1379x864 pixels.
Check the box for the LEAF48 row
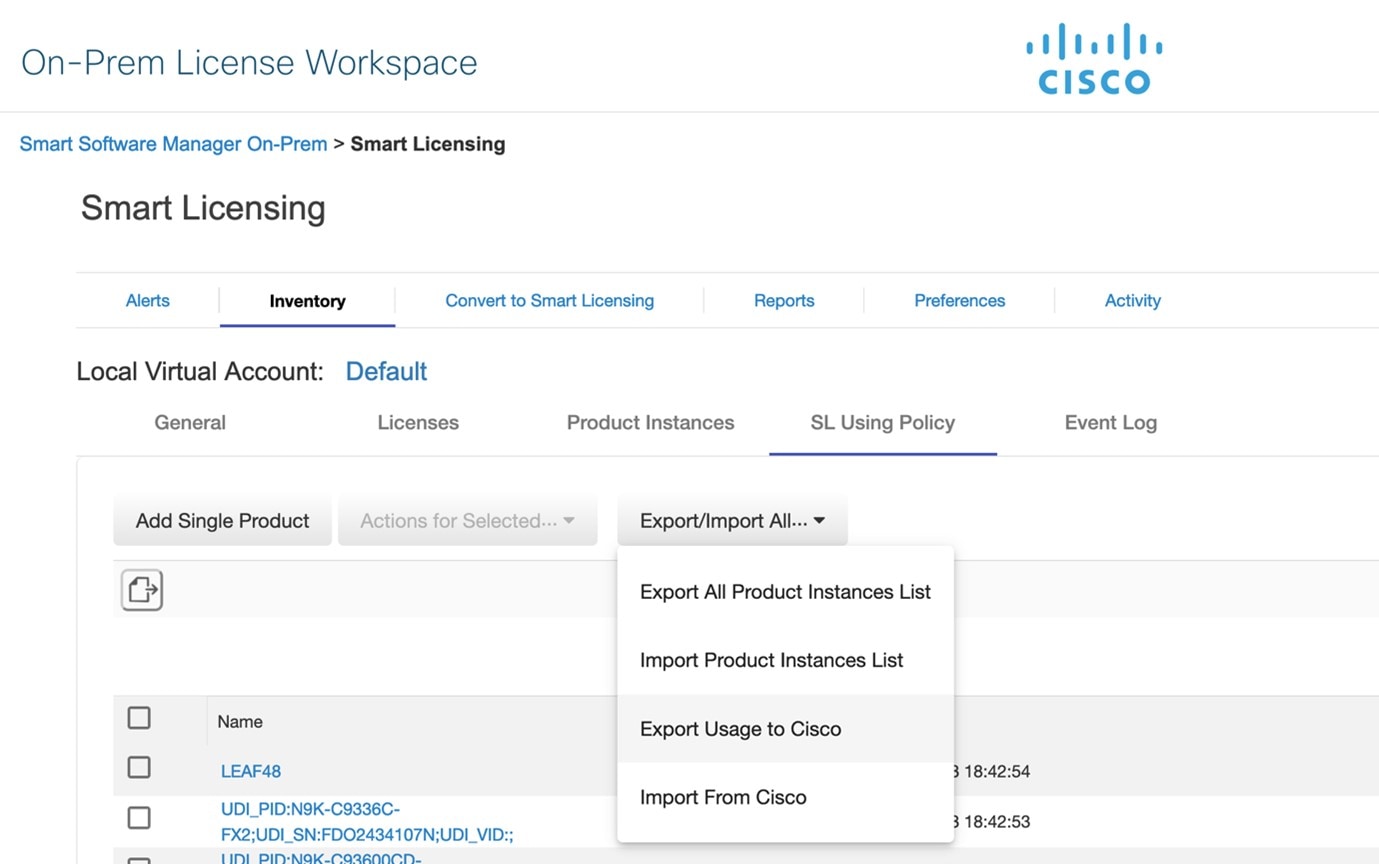(139, 767)
